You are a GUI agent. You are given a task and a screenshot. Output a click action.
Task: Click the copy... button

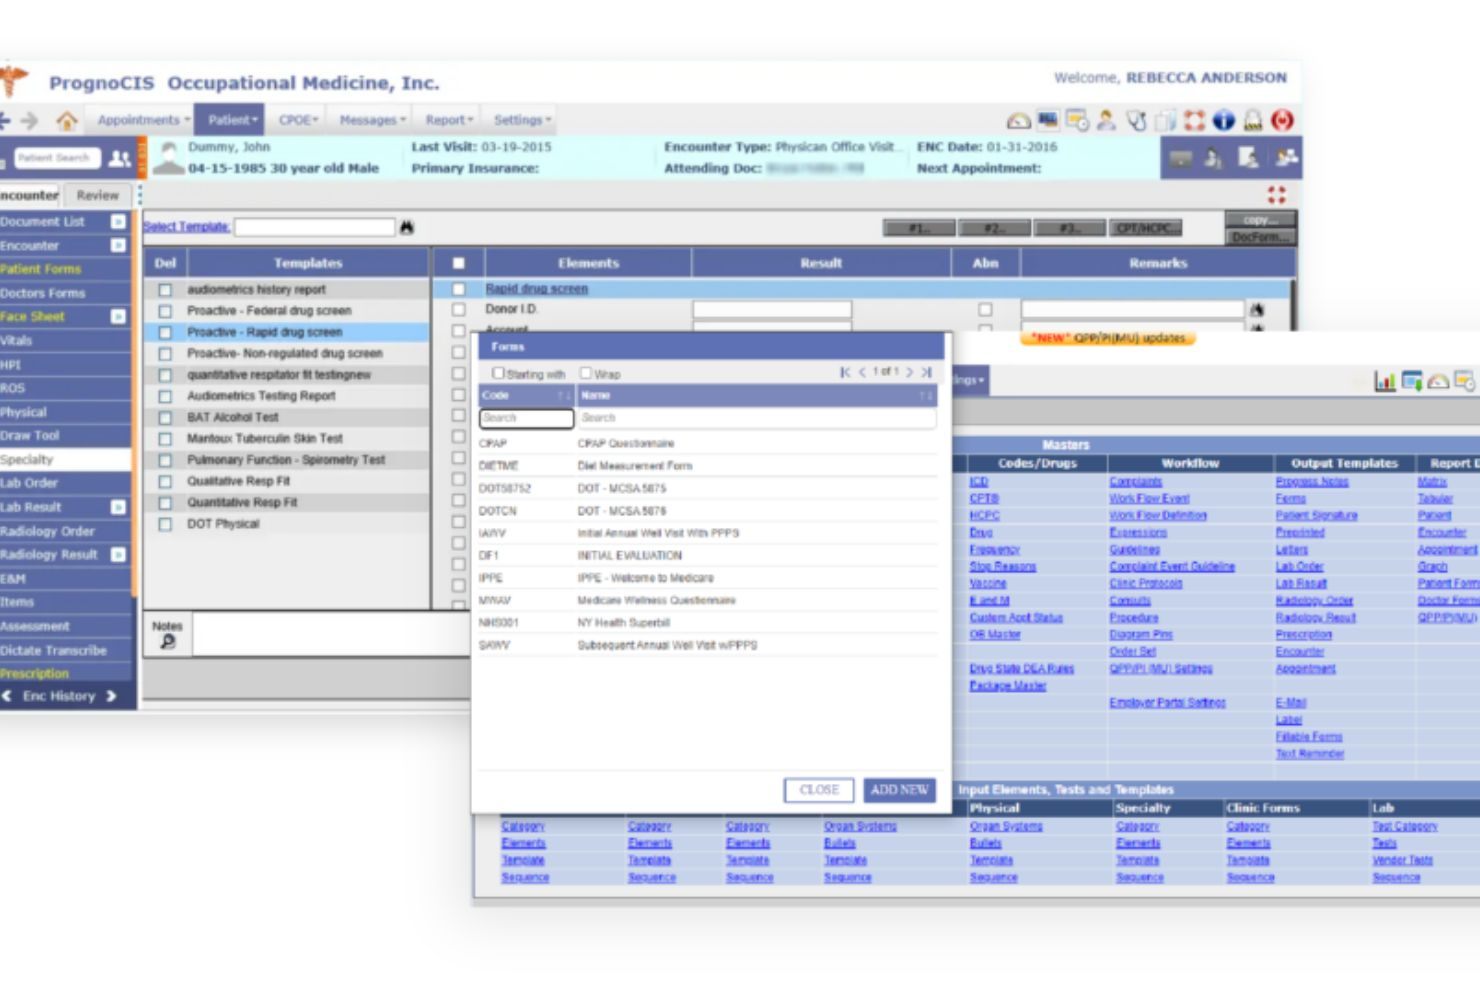tap(1260, 220)
